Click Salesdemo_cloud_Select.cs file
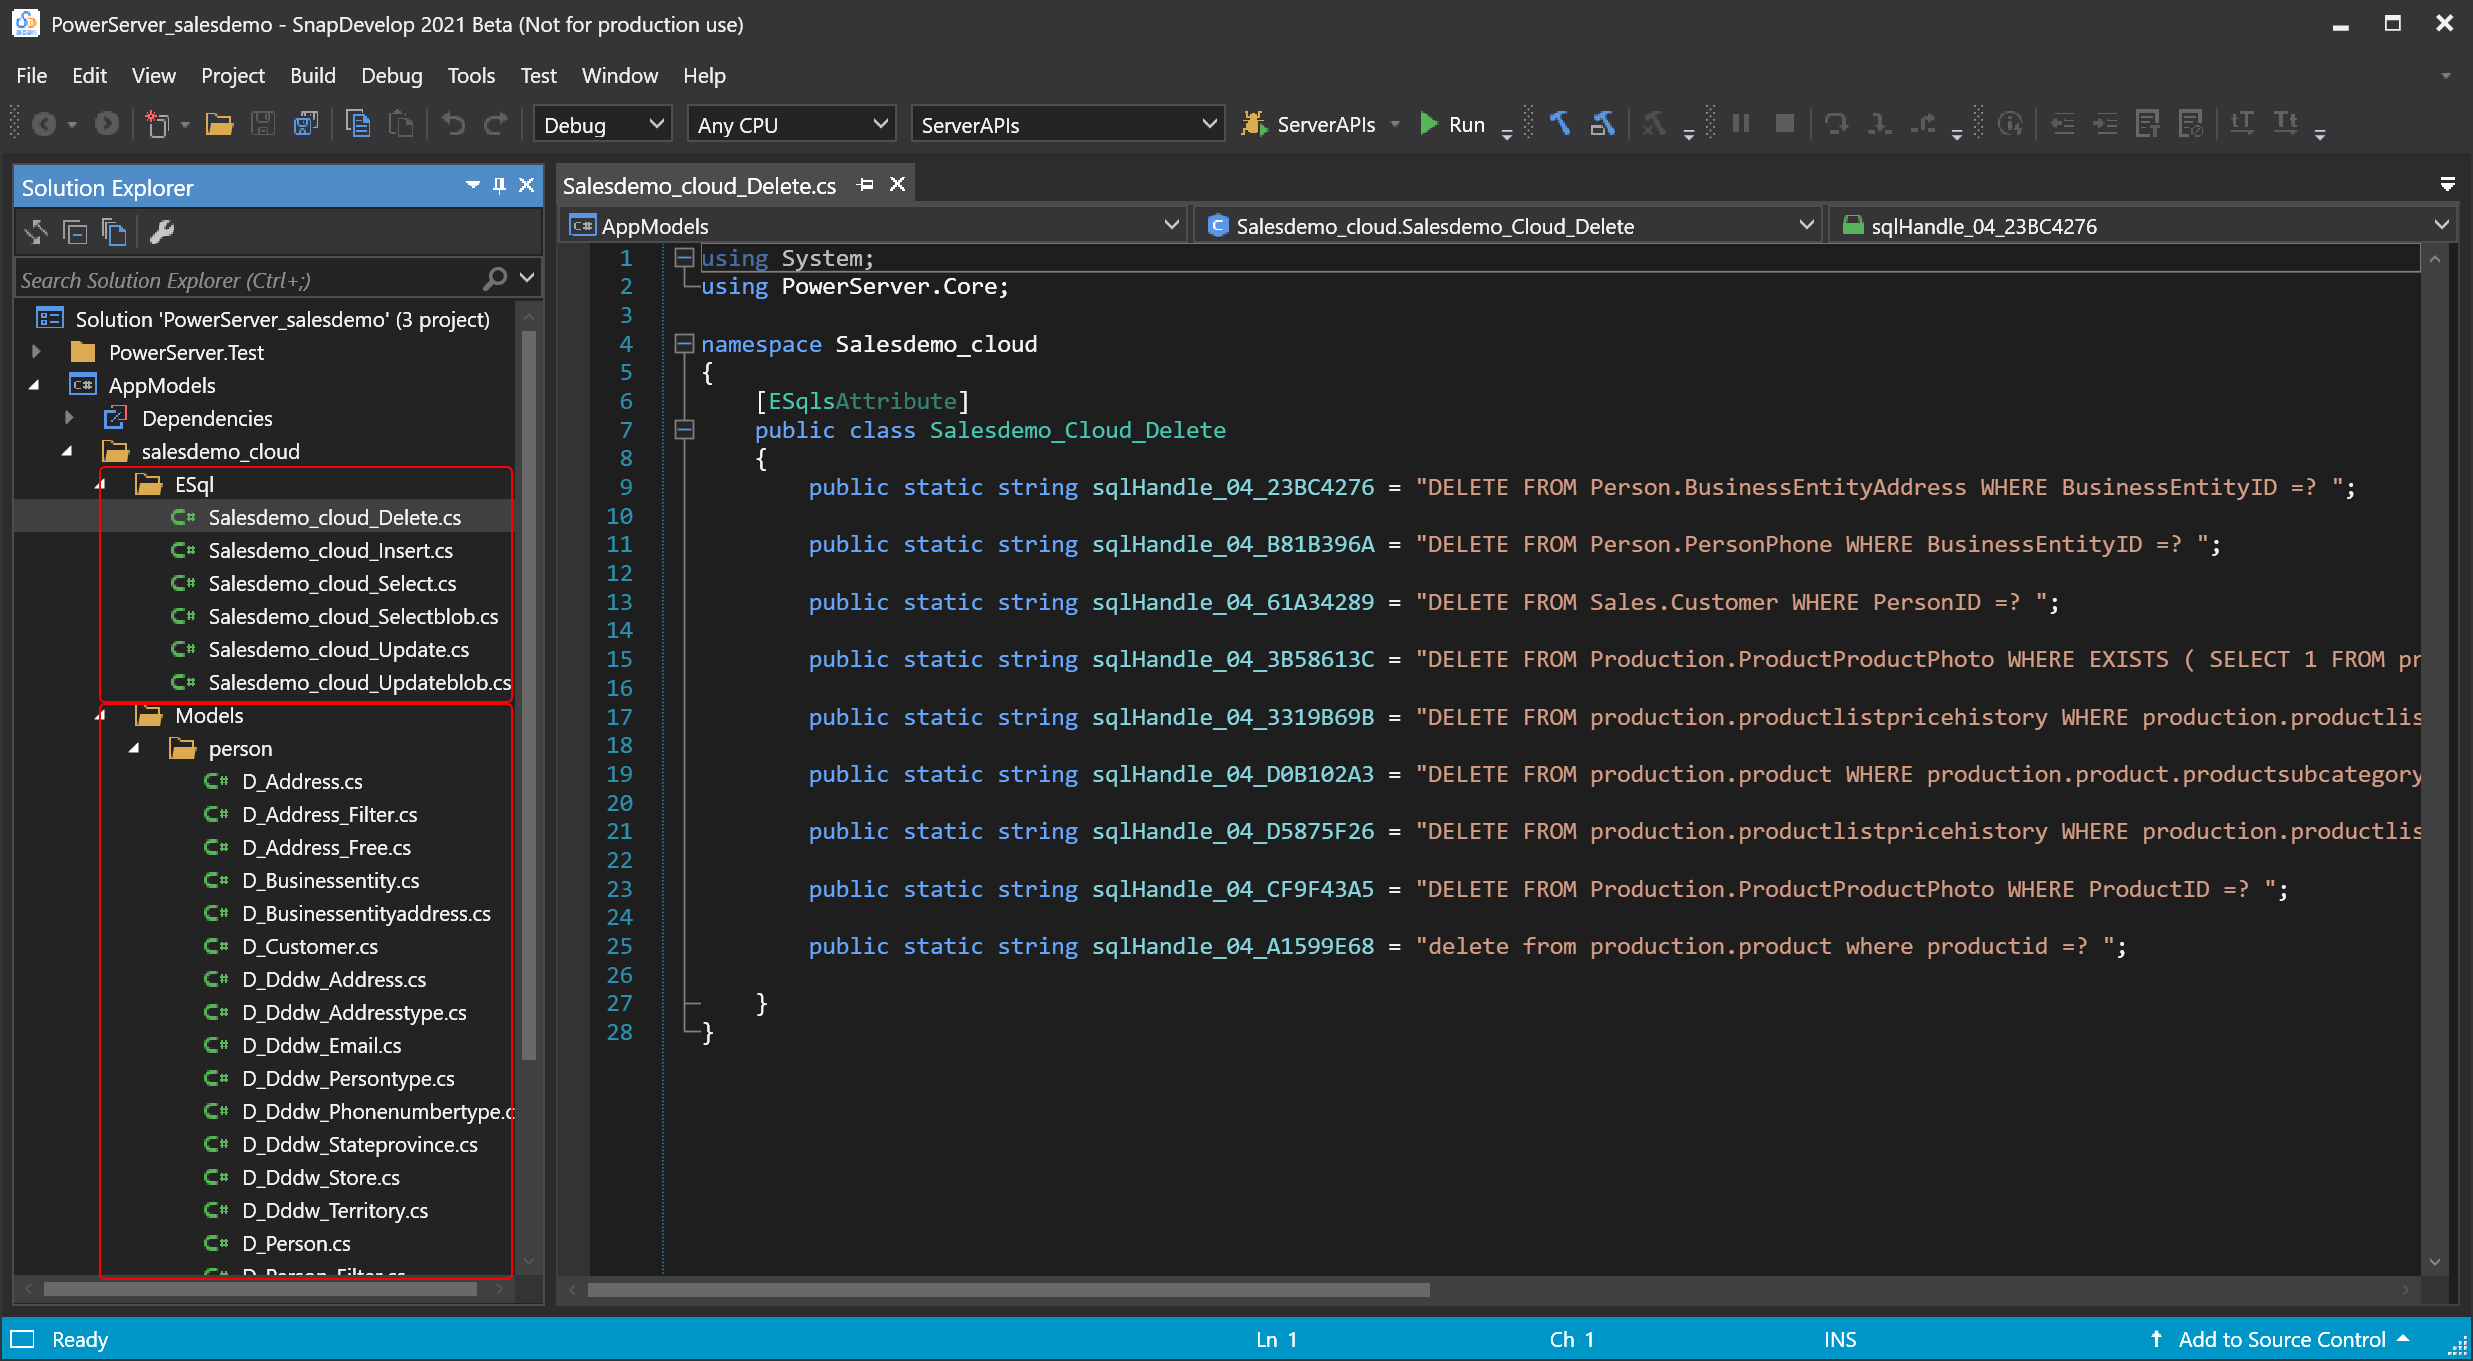The width and height of the screenshot is (2473, 1361). pyautogui.click(x=333, y=582)
